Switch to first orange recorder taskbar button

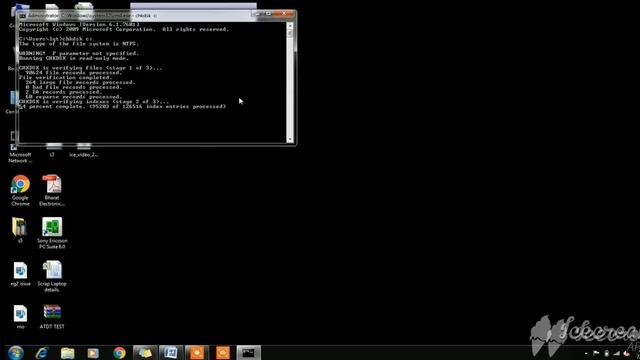(197, 353)
